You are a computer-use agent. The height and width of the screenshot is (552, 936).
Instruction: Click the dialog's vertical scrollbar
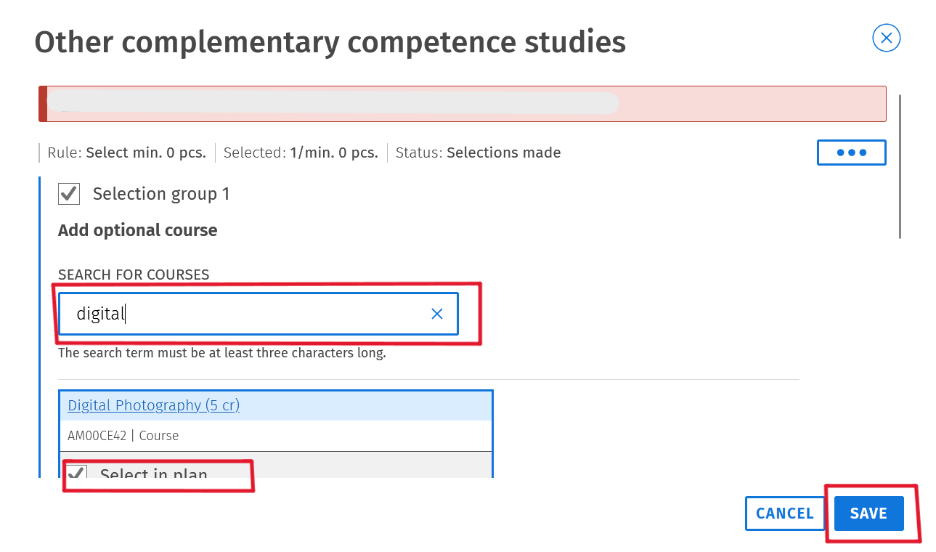pos(900,166)
